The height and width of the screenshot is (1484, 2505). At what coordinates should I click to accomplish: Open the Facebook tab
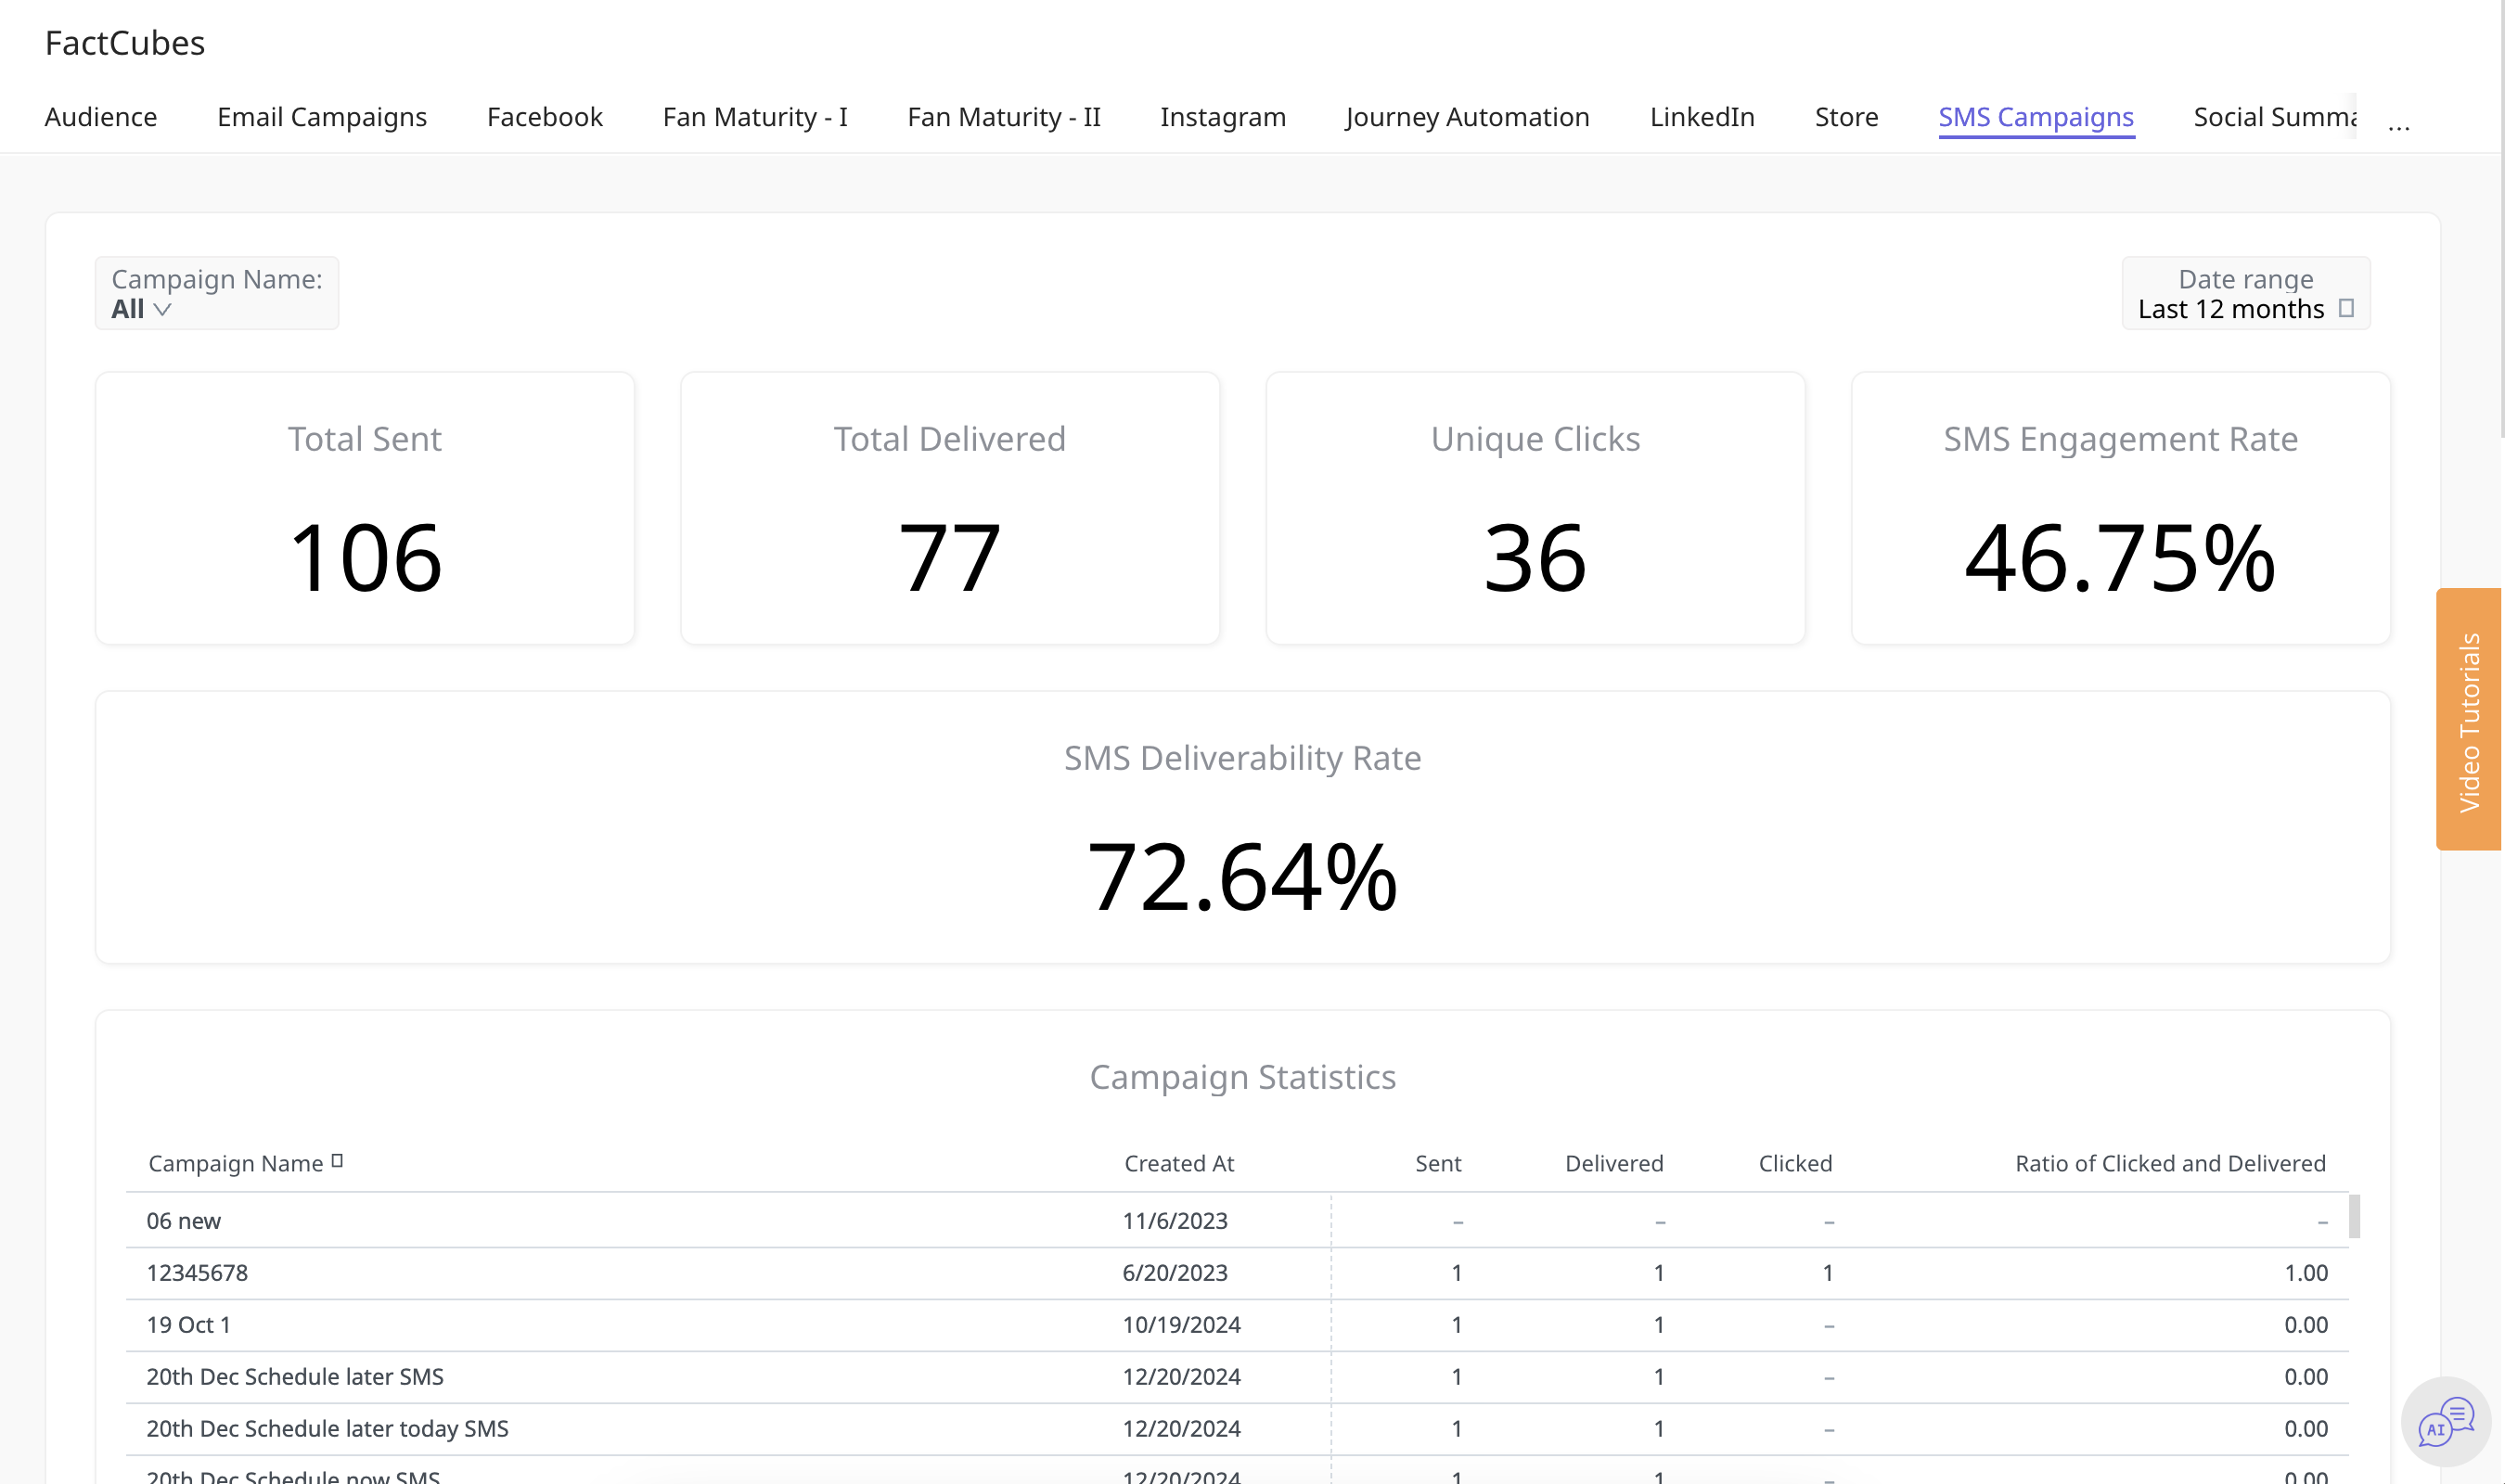coord(545,117)
